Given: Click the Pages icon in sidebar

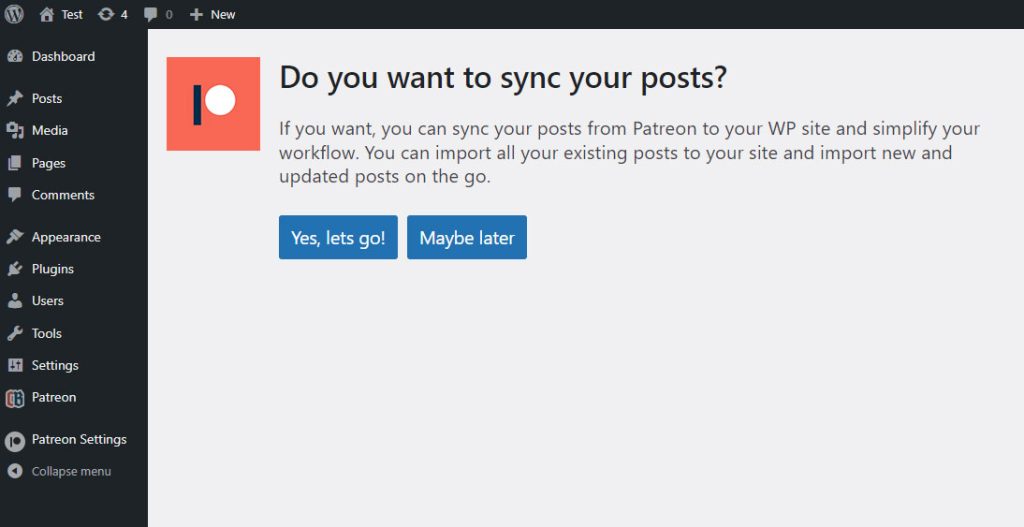Looking at the screenshot, I should point(15,163).
